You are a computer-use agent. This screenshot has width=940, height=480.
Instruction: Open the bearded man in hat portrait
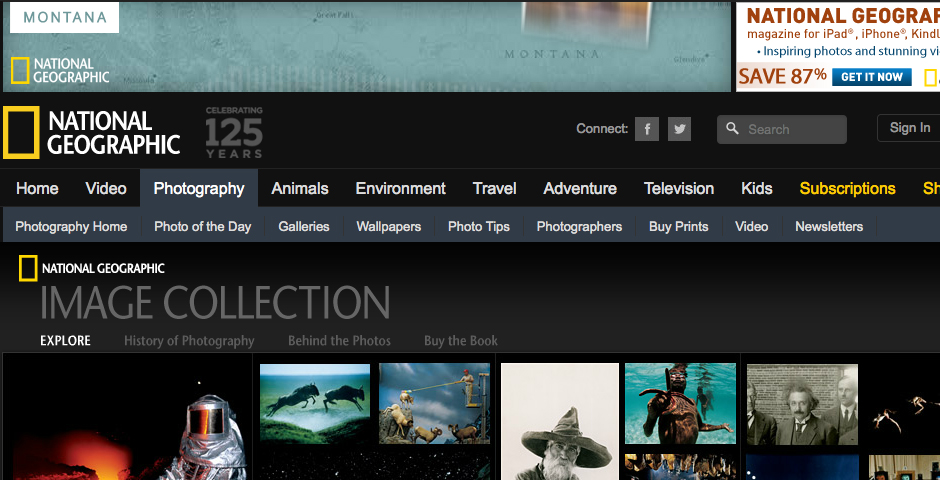tap(560, 421)
